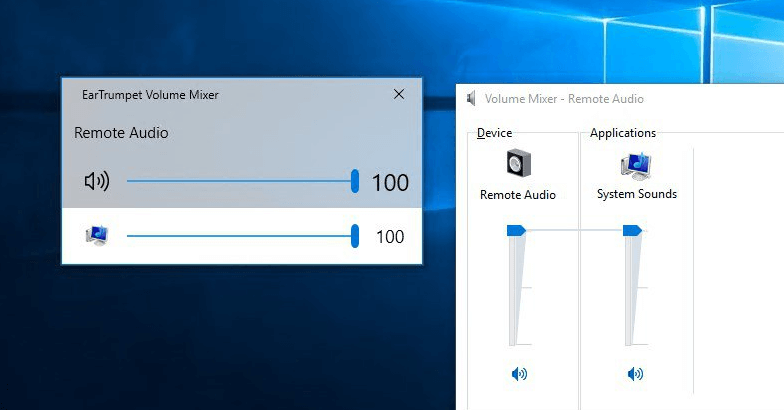Click Volume Mixer - Remote Audio window title
This screenshot has height=410, width=784.
pyautogui.click(x=564, y=99)
